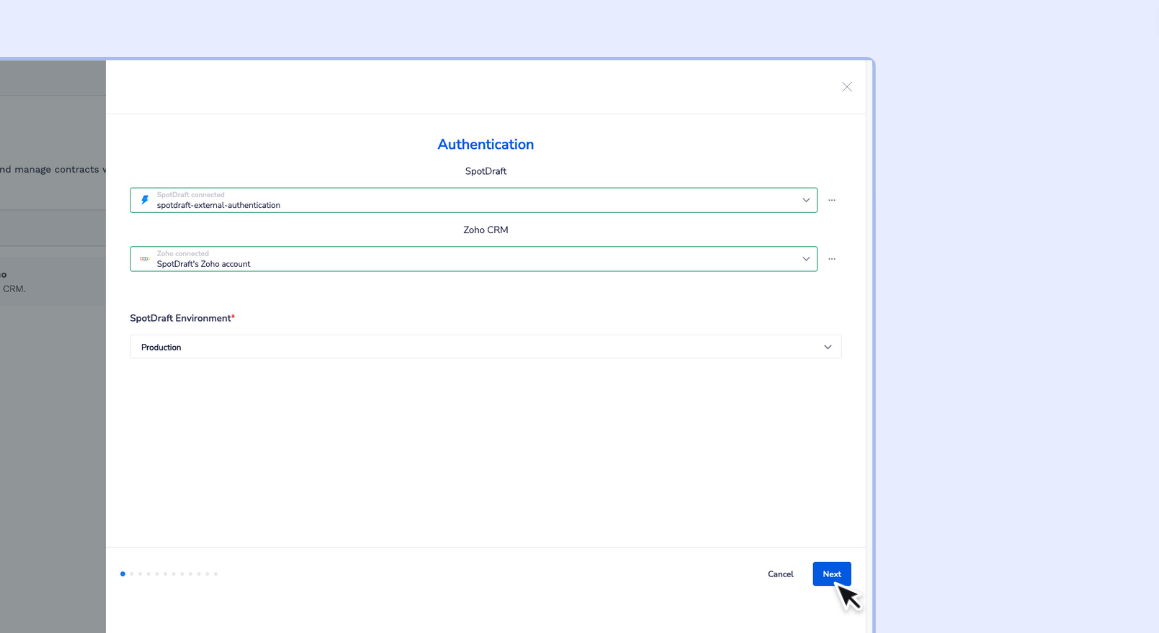The height and width of the screenshot is (633, 1159).
Task: Jump to the fourth step dot
Action: coord(148,574)
